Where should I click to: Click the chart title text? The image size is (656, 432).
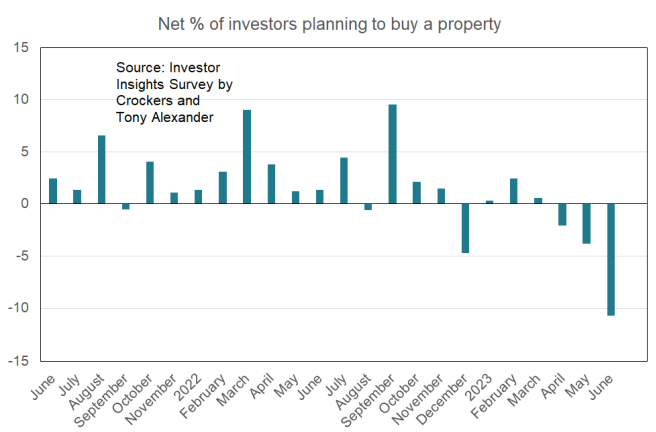(327, 21)
